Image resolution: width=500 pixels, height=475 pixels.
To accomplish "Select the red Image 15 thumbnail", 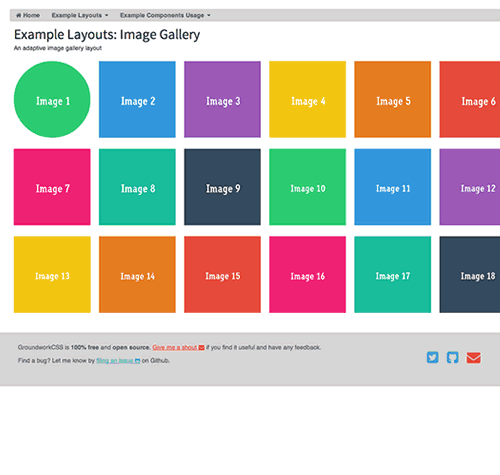I will (222, 275).
